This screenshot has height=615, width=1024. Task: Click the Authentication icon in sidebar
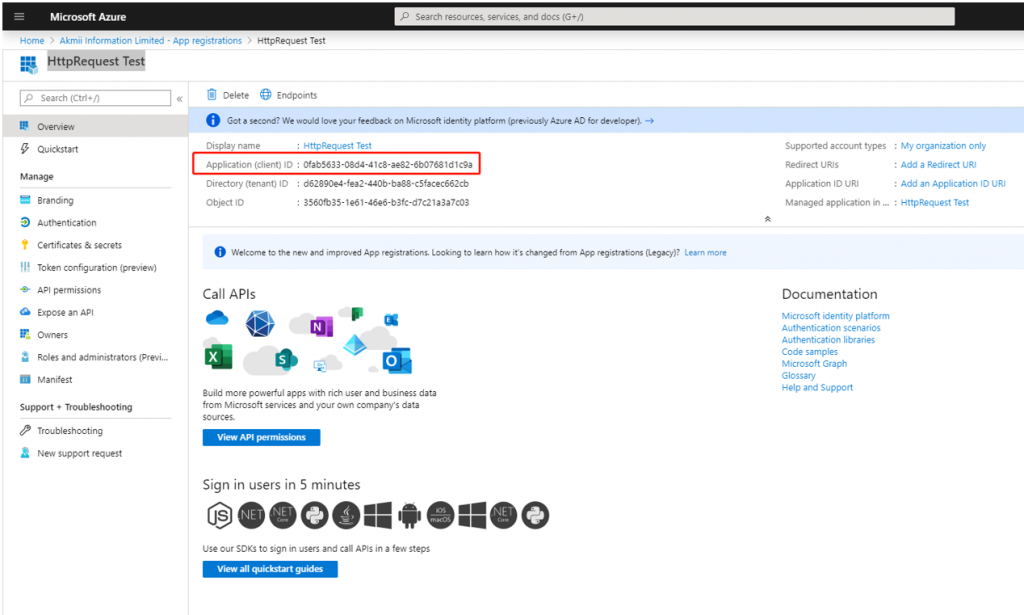(25, 222)
